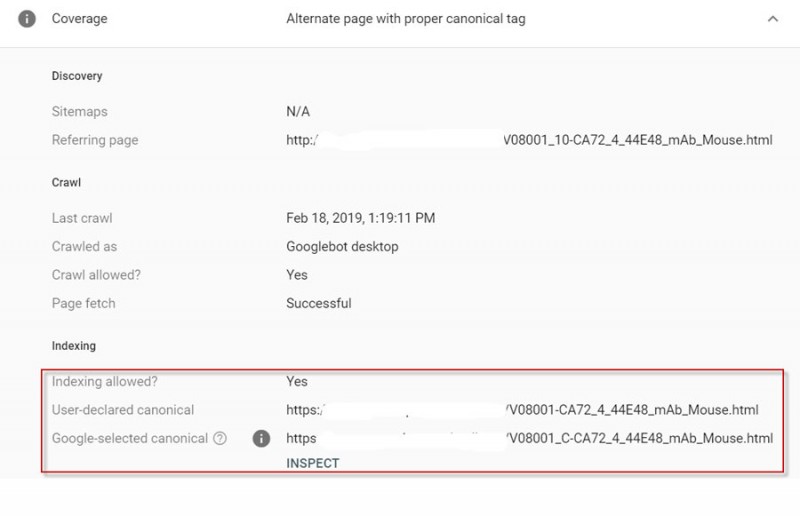Click the Coverage info icon

pyautogui.click(x=27, y=18)
